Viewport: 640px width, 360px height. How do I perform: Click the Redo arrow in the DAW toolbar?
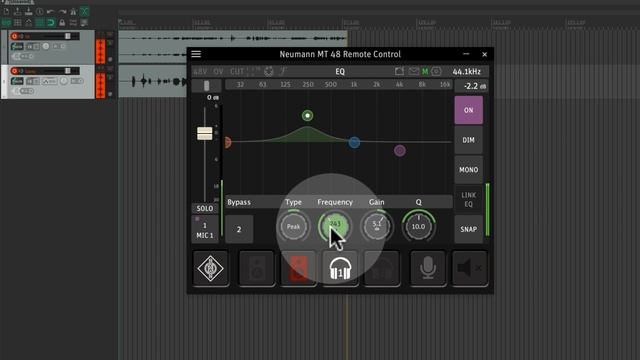pyautogui.click(x=62, y=11)
